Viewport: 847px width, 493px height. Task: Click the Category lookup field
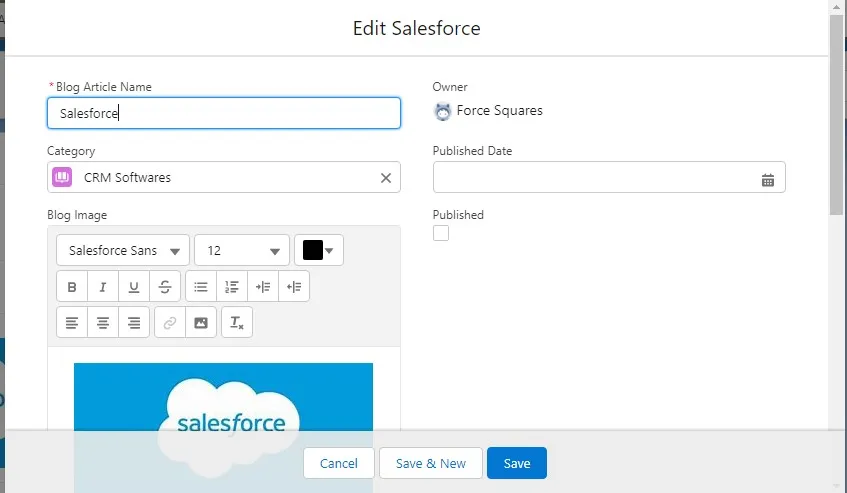click(224, 177)
